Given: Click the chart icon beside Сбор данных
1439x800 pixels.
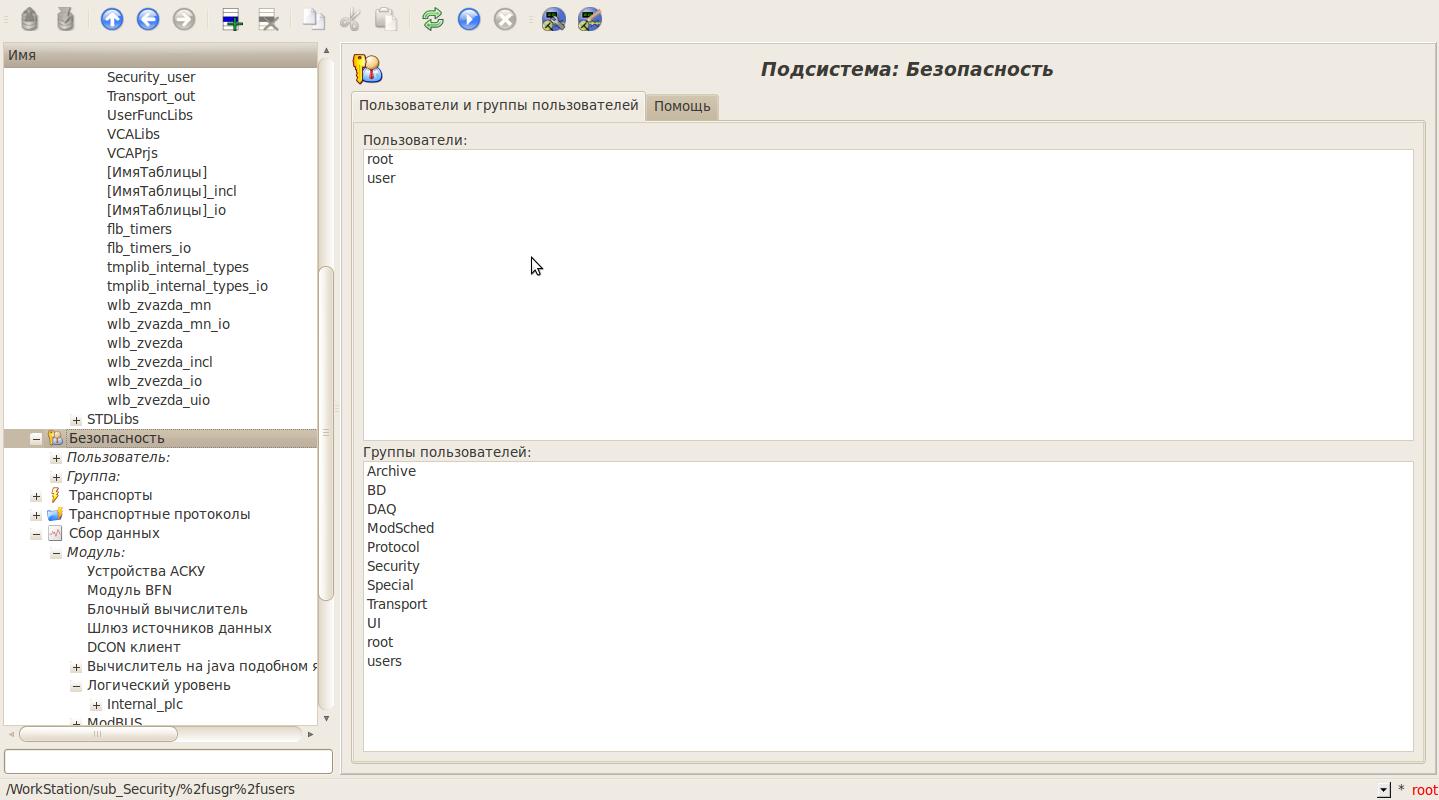Looking at the screenshot, I should click(x=55, y=533).
